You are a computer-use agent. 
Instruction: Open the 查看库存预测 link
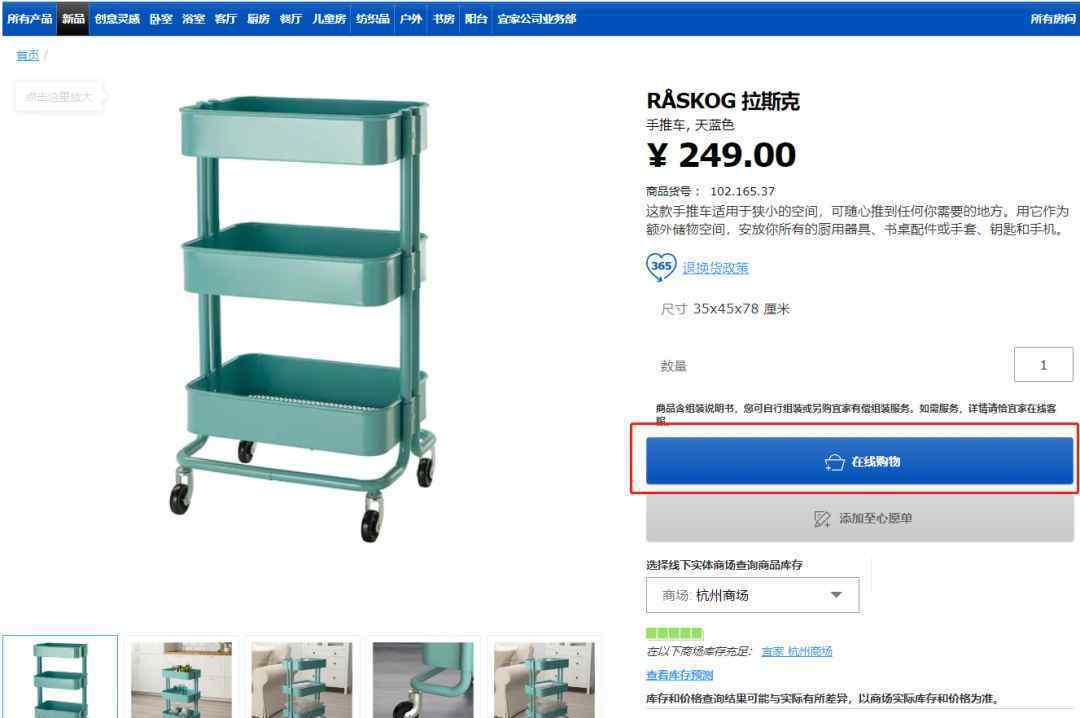679,675
